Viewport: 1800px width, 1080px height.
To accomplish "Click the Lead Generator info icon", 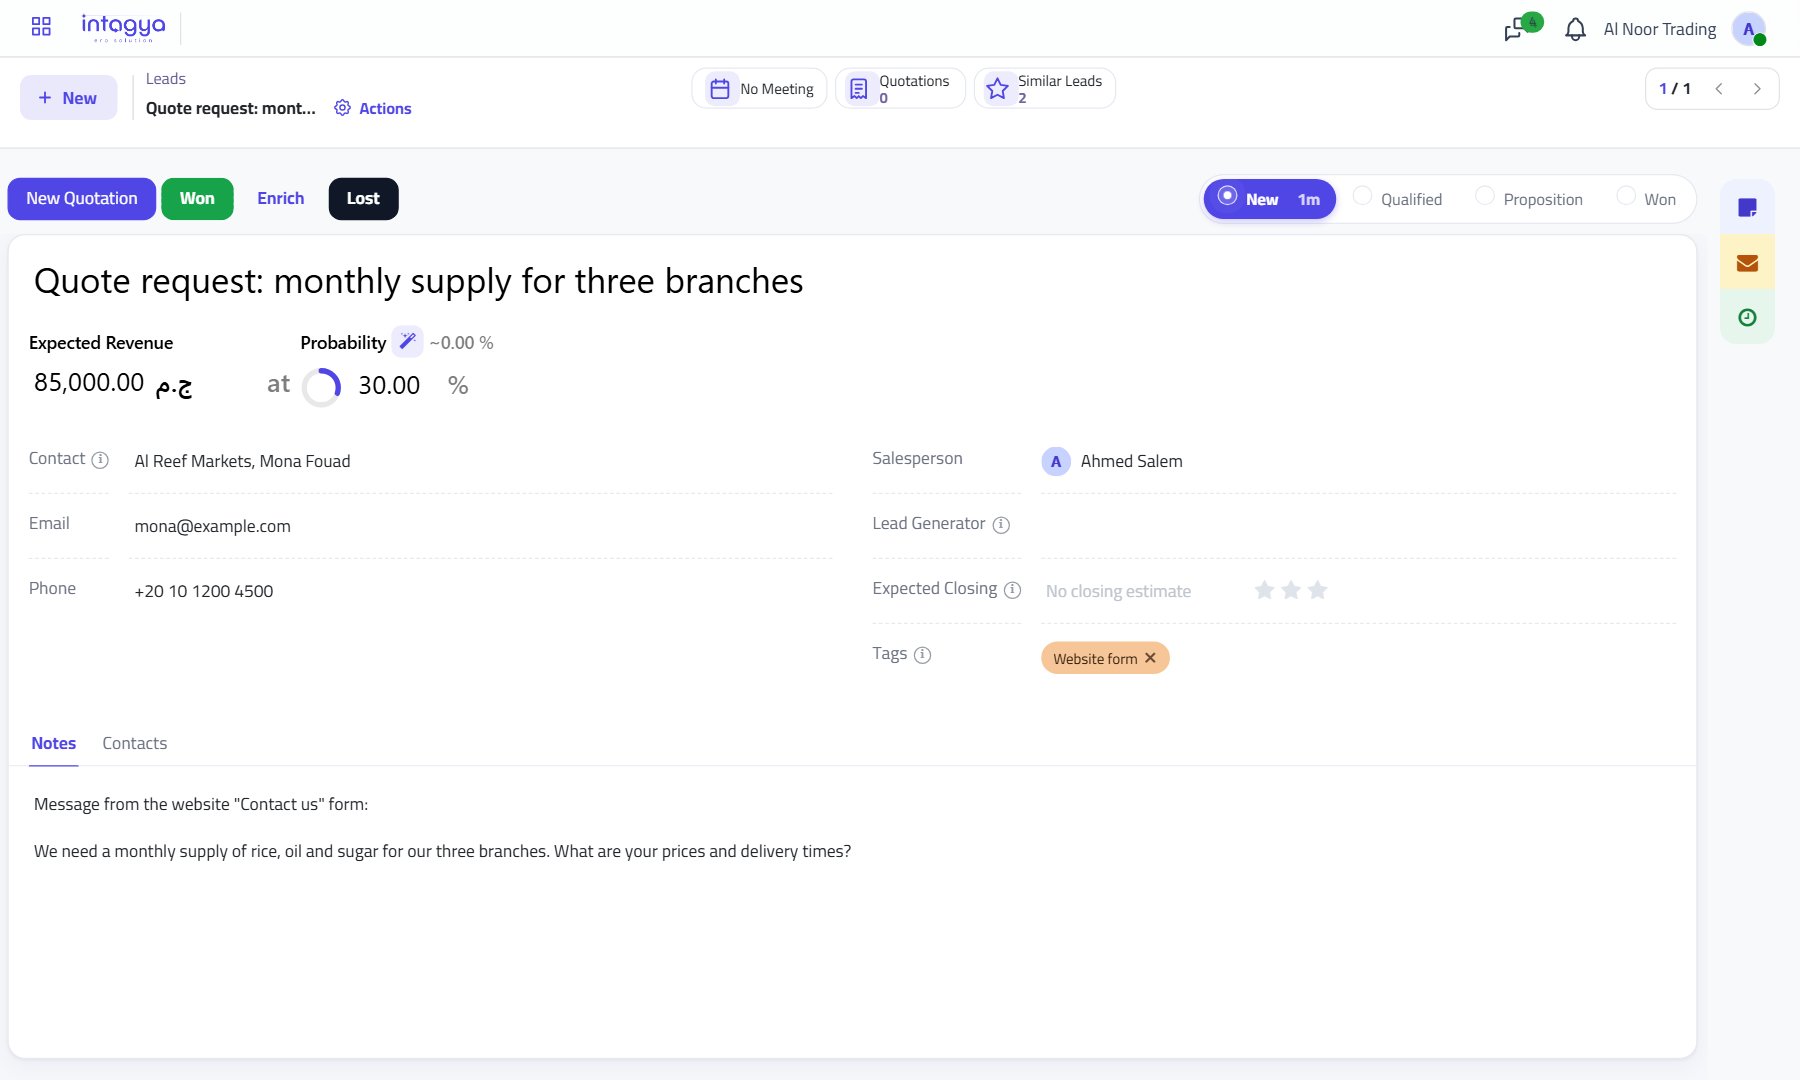I will pyautogui.click(x=1001, y=525).
